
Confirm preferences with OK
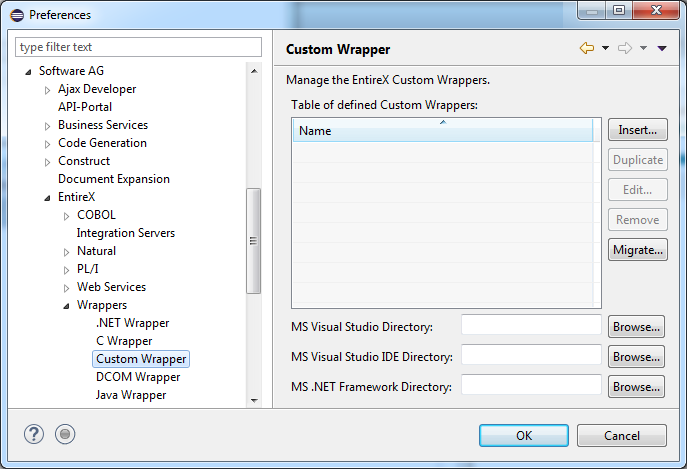524,435
